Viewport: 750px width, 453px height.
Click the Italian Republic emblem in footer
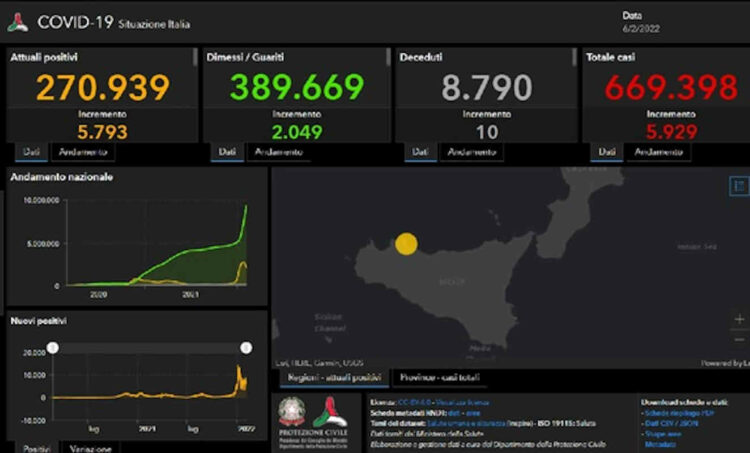point(294,411)
